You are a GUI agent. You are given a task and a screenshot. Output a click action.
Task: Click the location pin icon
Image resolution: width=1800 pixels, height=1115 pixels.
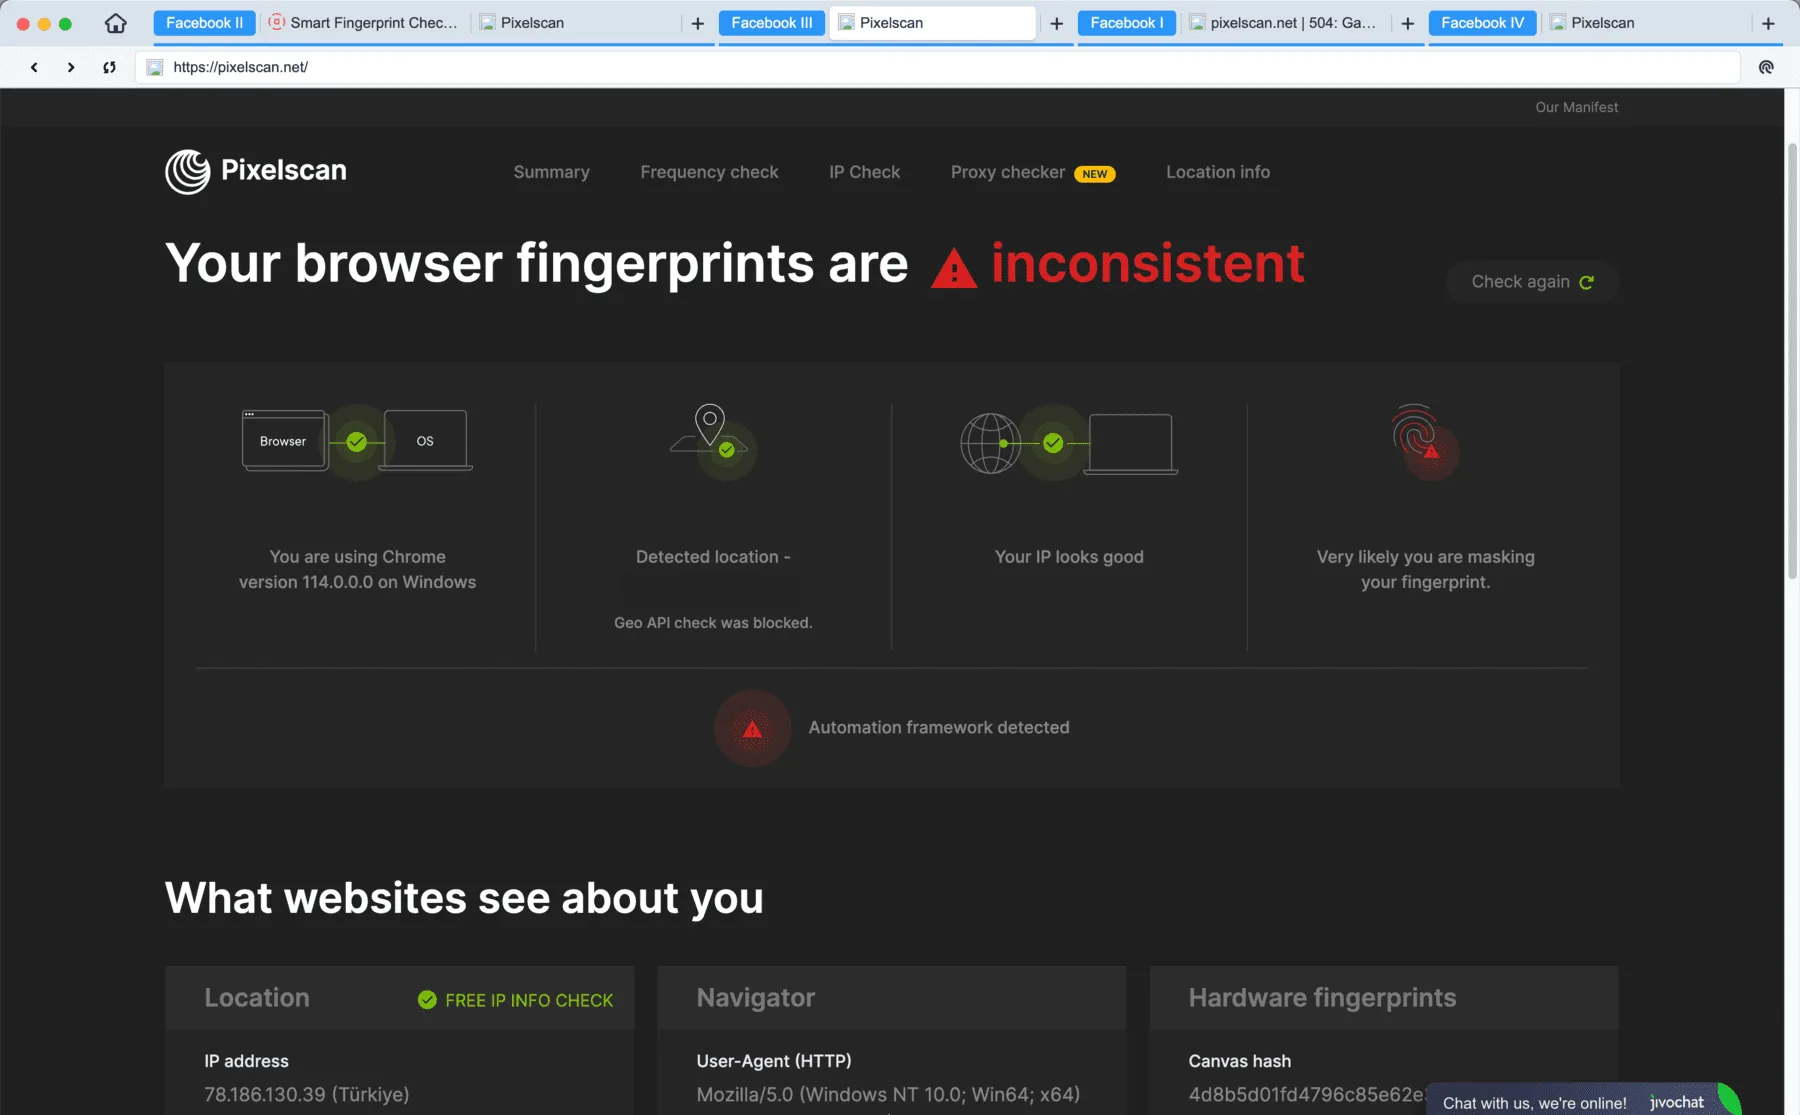coord(710,423)
